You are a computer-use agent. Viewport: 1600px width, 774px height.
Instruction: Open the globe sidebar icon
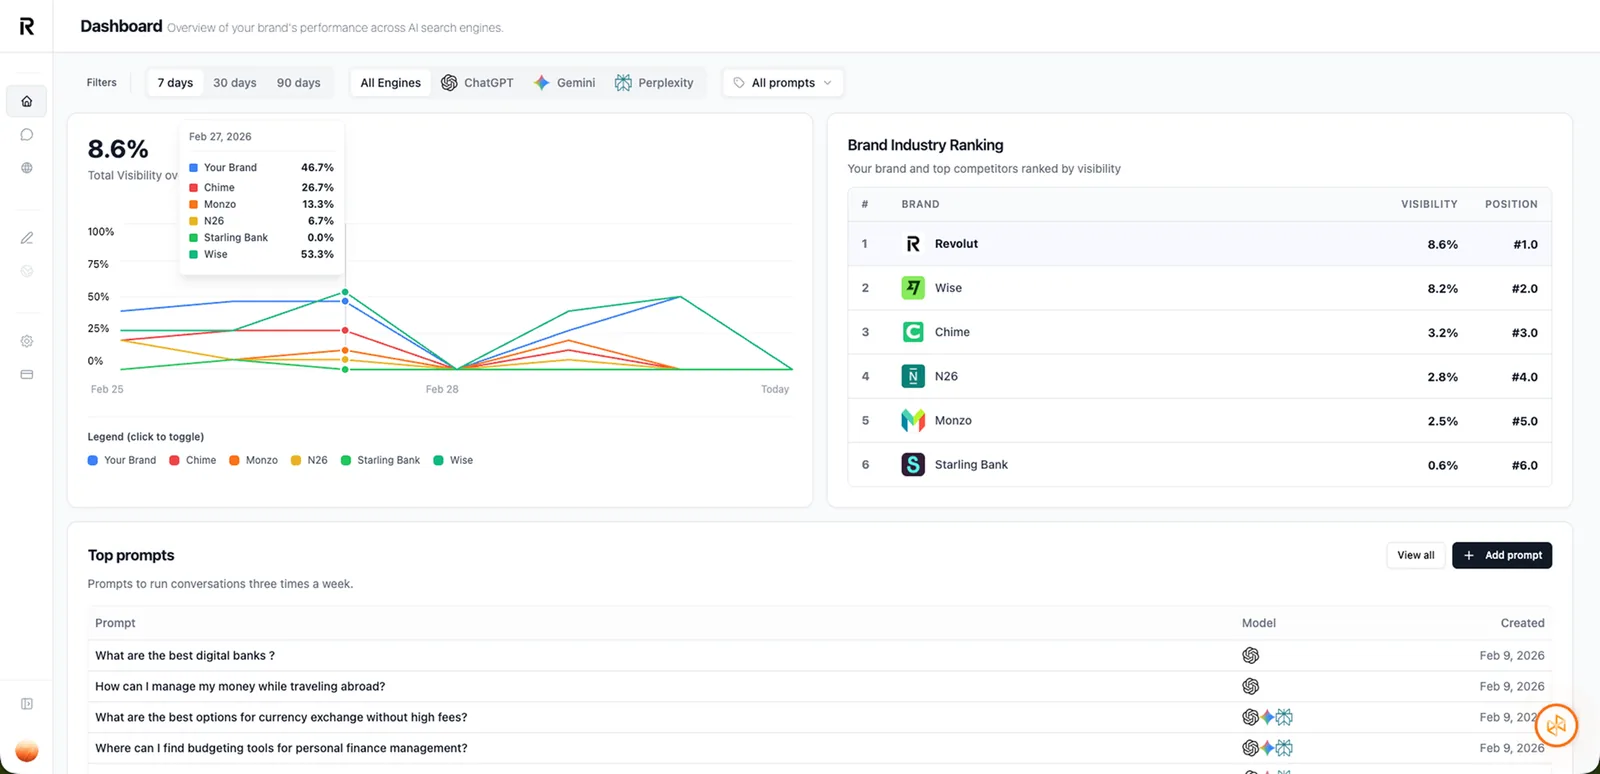27,168
